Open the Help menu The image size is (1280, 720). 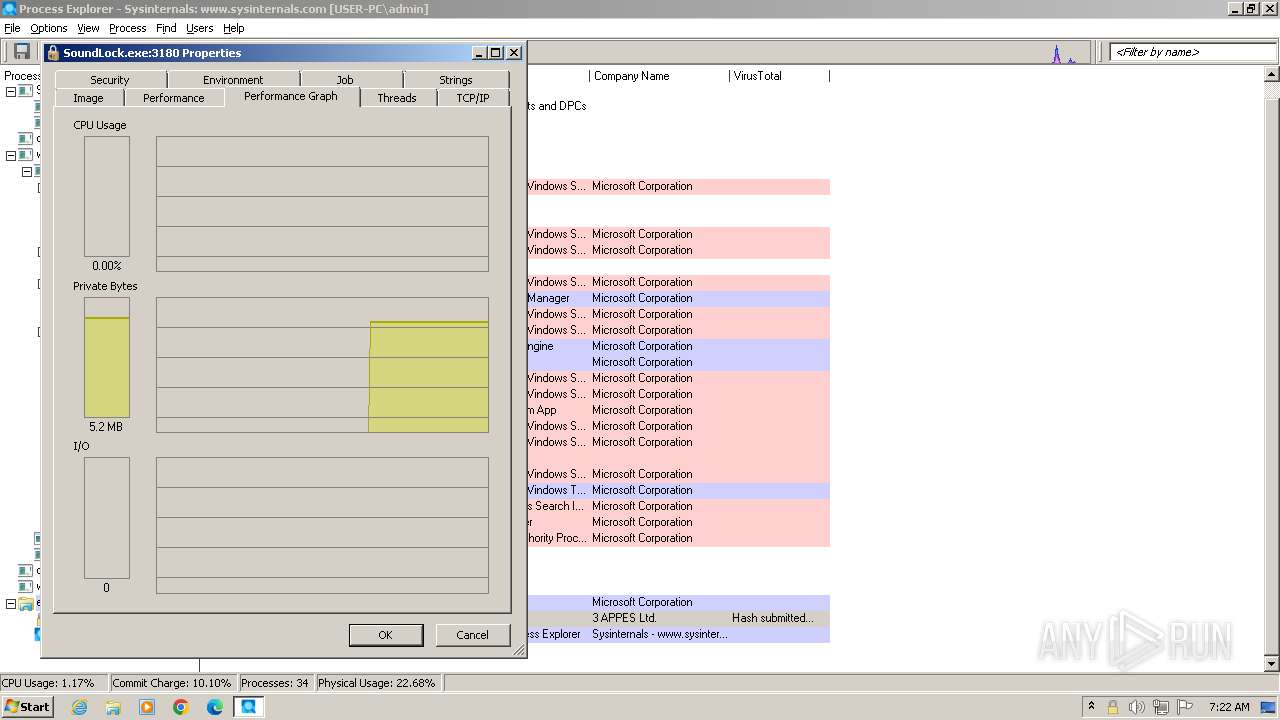click(233, 28)
